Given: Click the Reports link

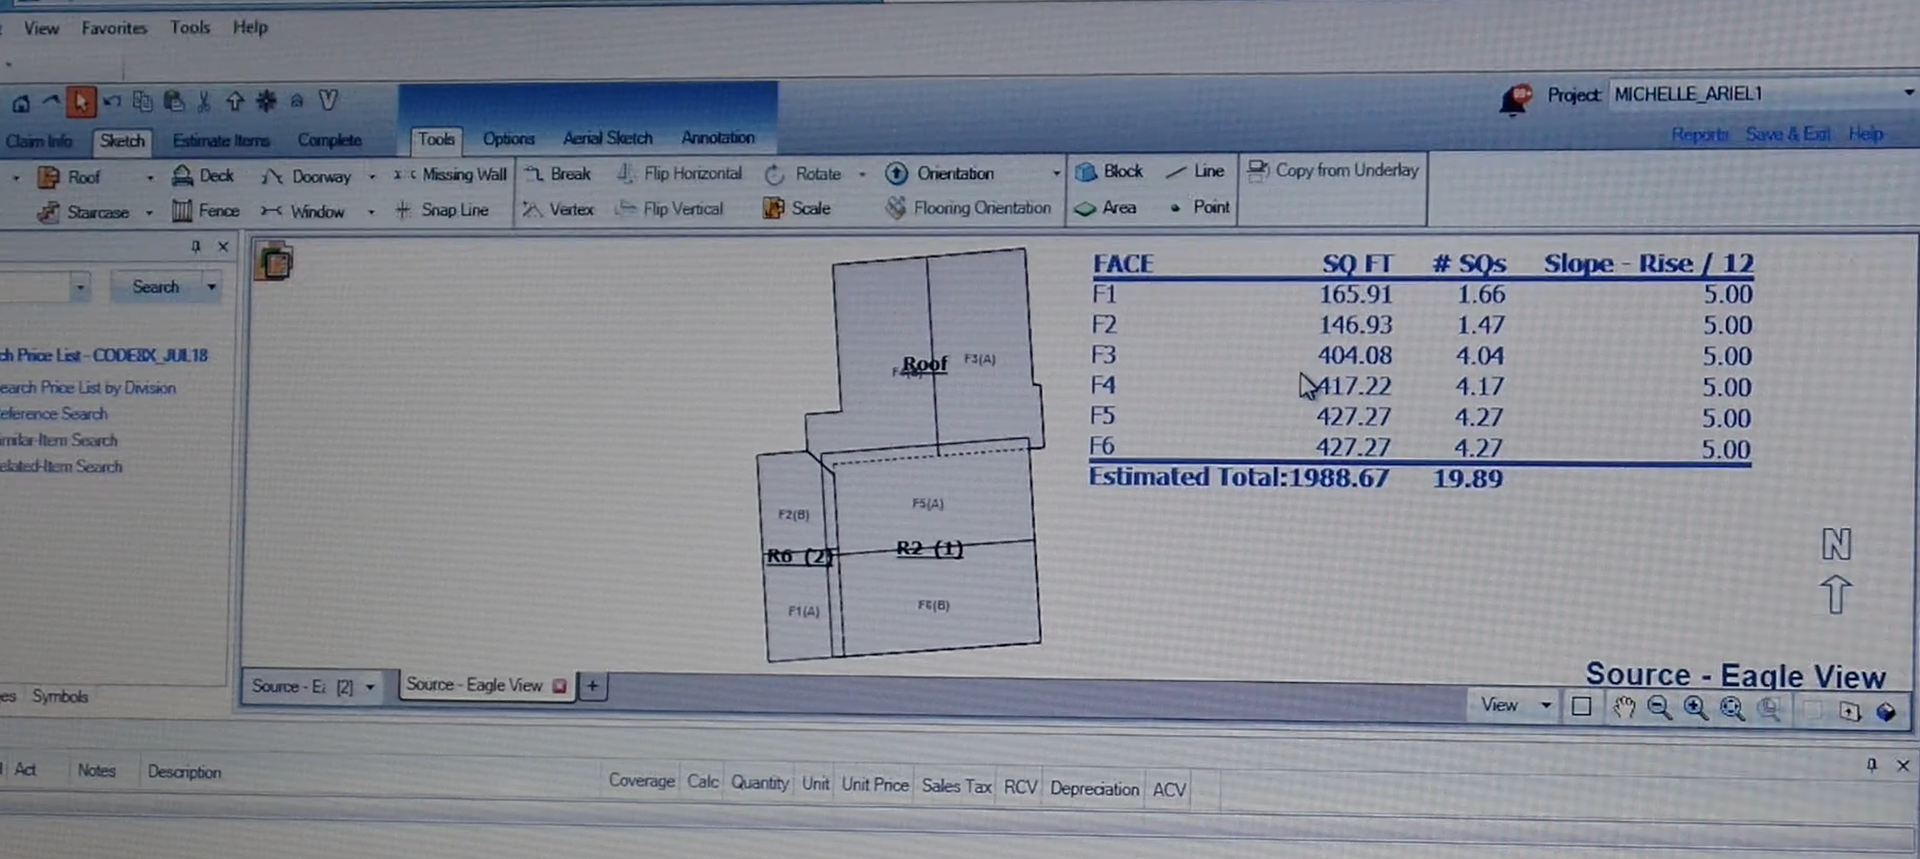Looking at the screenshot, I should pyautogui.click(x=1699, y=135).
